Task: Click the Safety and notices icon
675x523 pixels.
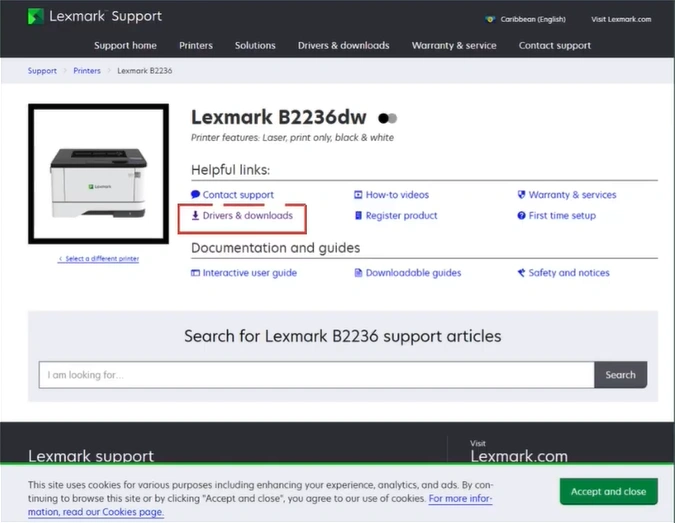Action: point(521,273)
